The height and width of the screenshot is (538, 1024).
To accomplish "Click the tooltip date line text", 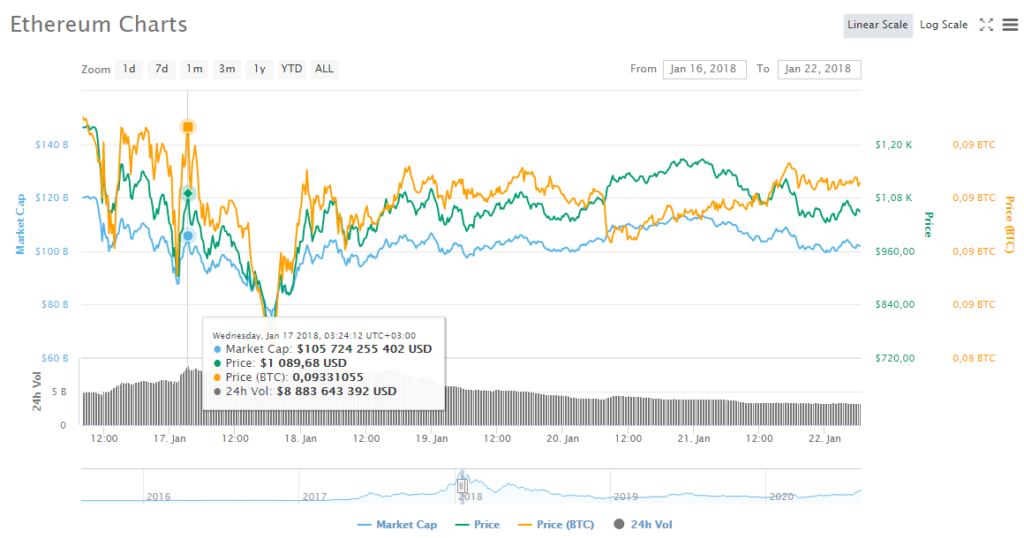I will [x=314, y=336].
